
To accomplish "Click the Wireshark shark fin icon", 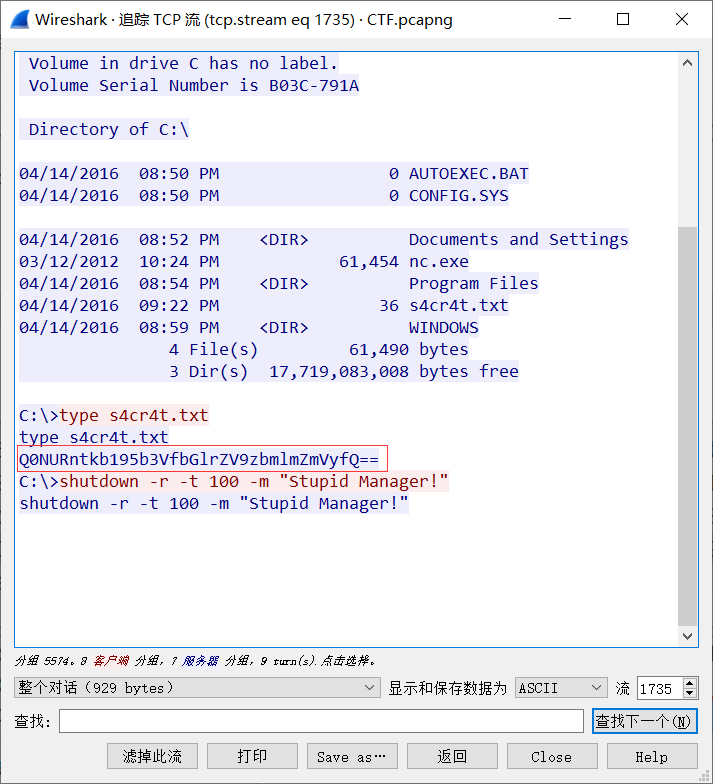I will coord(20,20).
